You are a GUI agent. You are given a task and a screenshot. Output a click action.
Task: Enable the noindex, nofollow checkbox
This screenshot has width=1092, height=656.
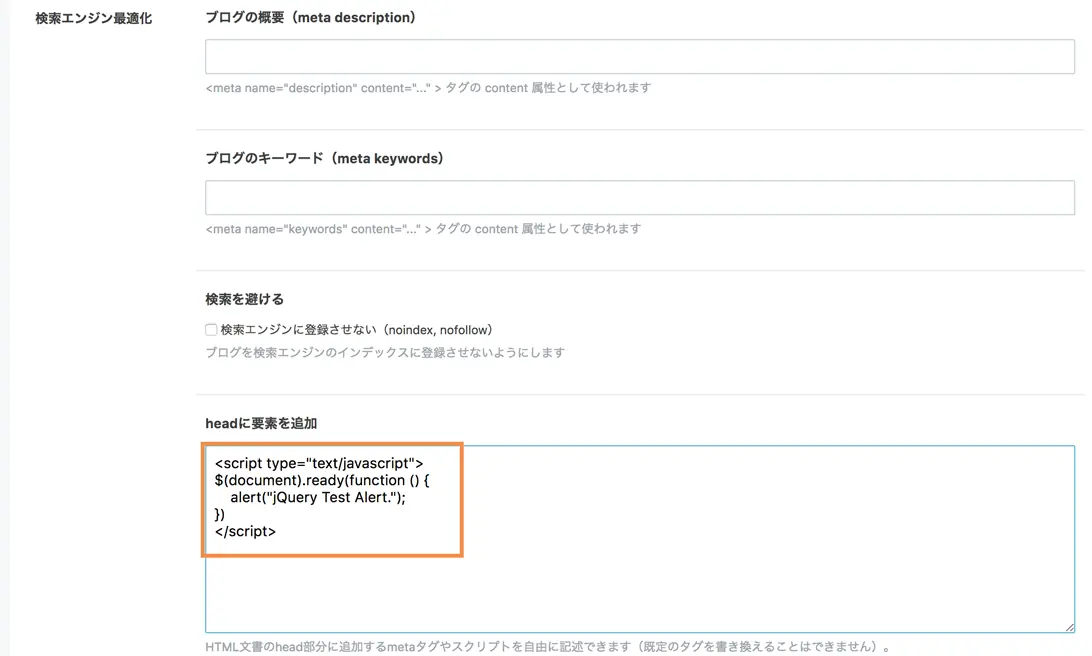(211, 329)
